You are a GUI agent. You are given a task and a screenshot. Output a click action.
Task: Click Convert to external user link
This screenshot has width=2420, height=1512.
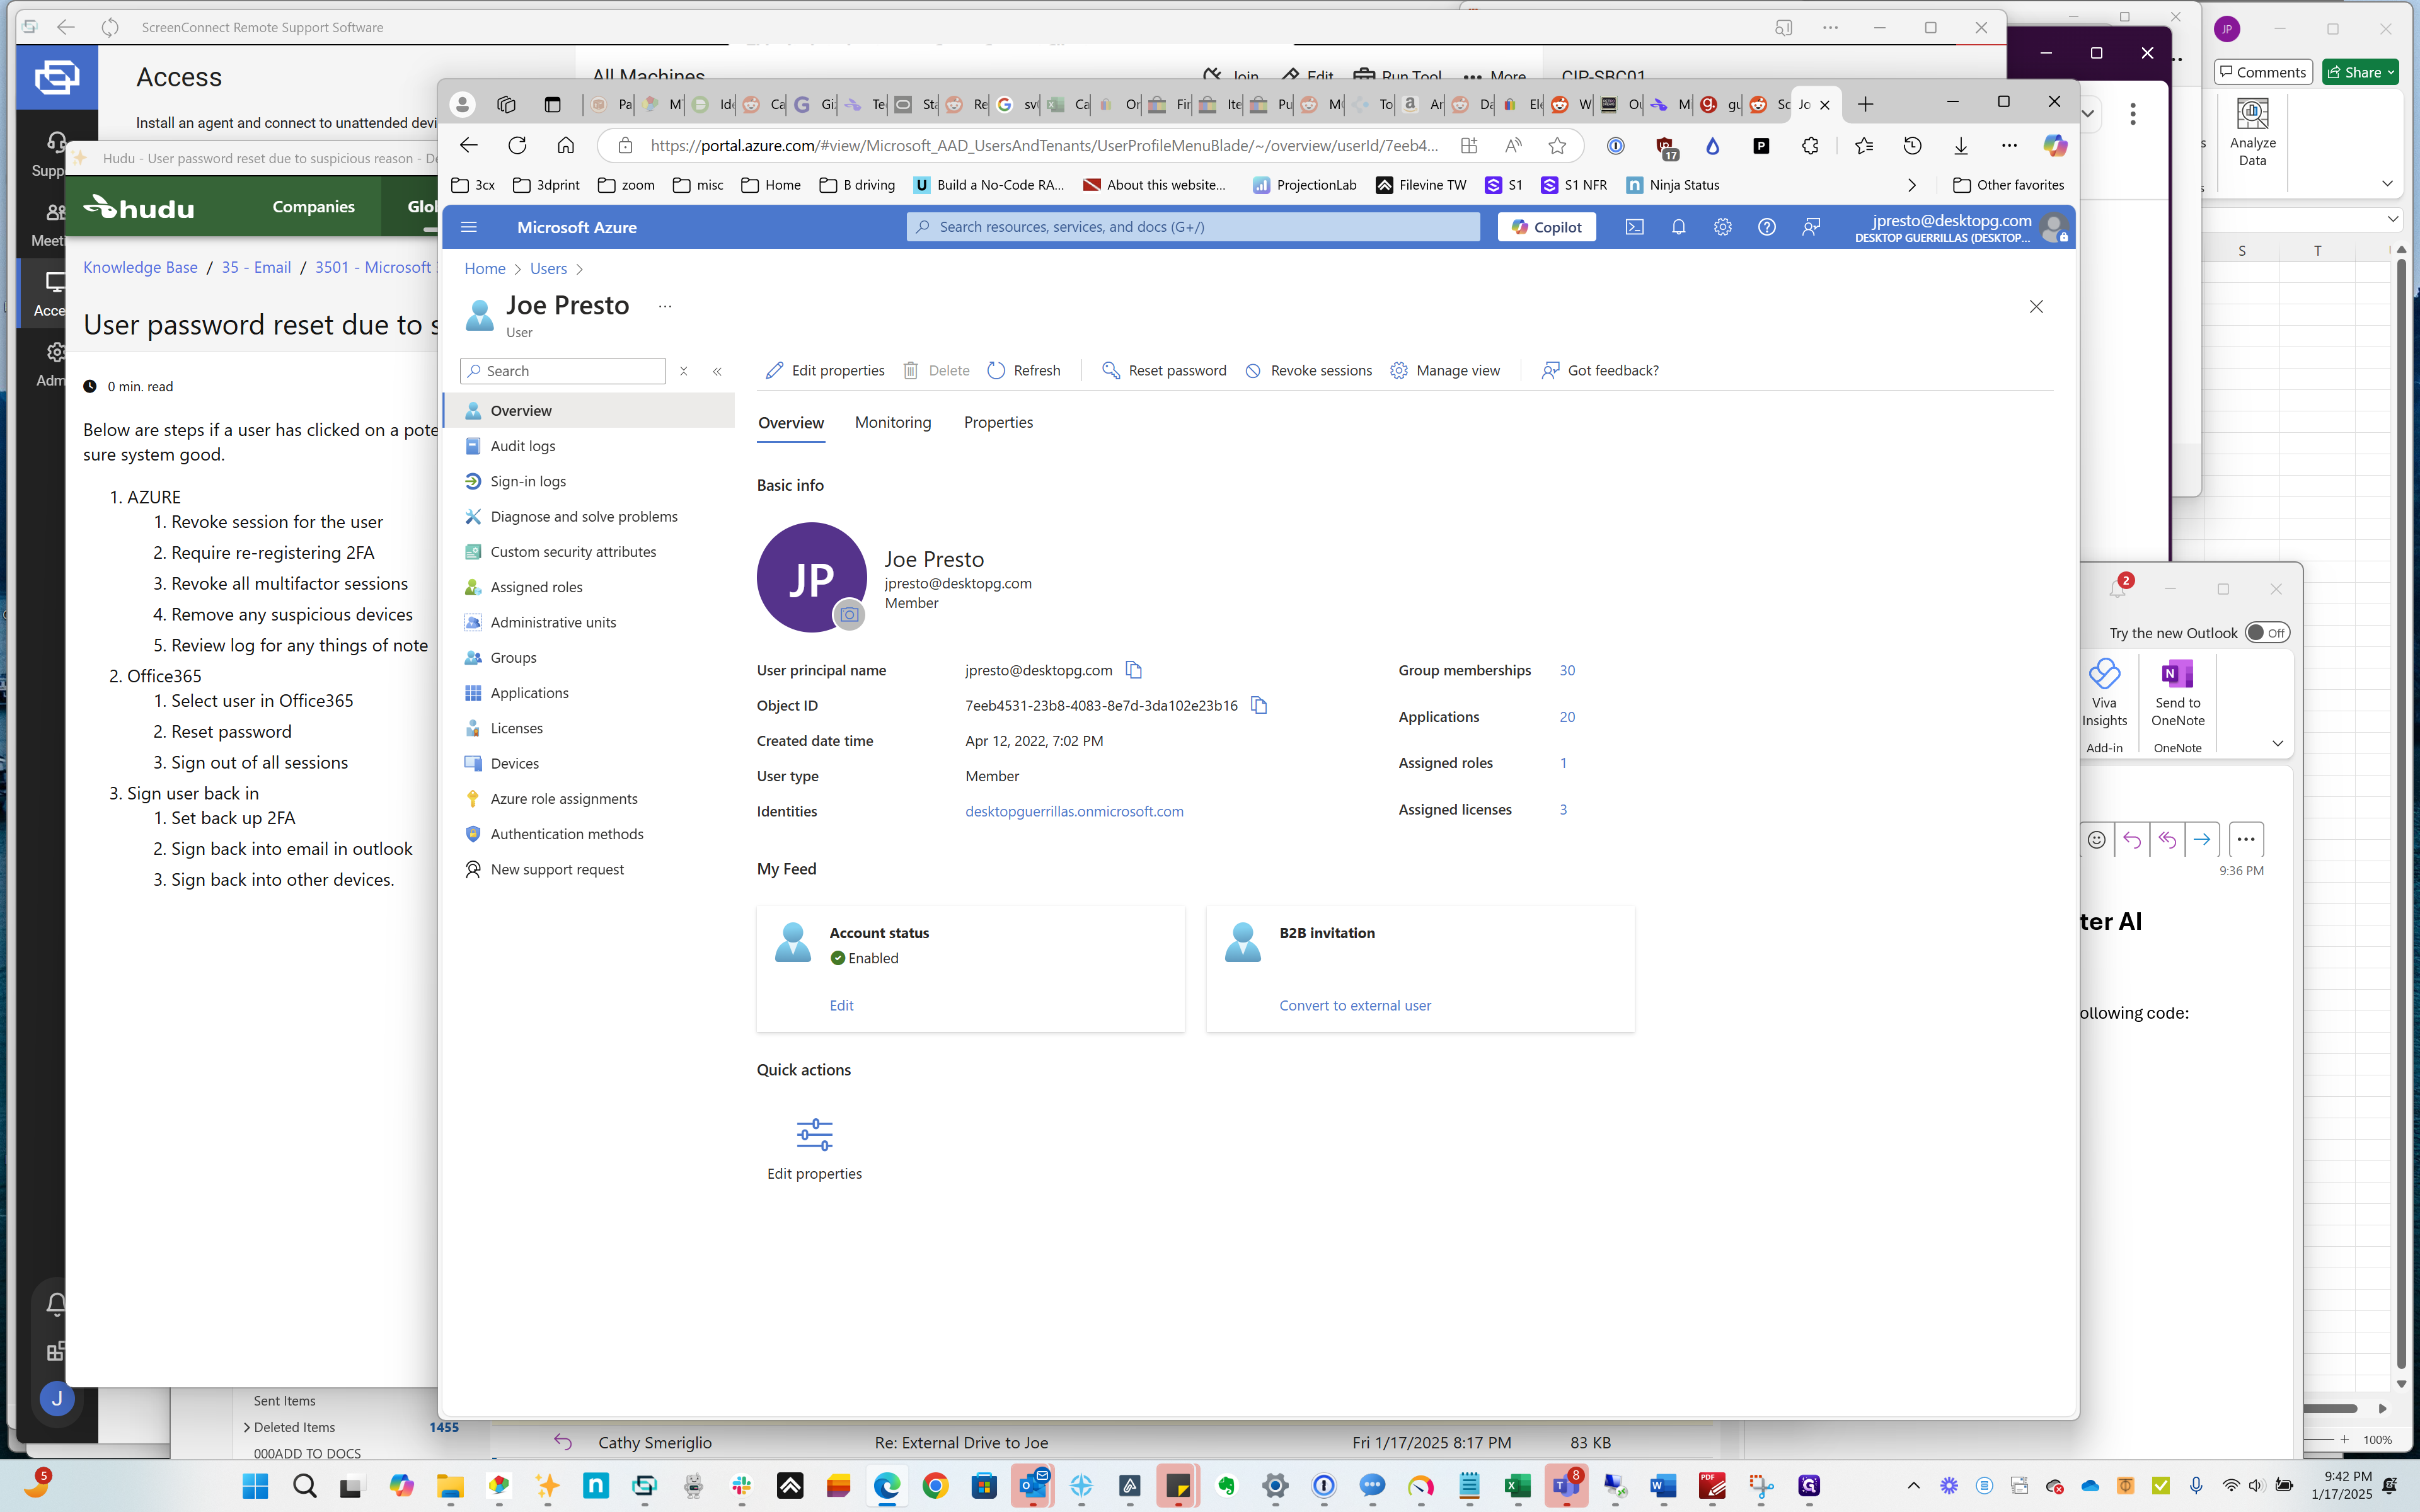1355,1005
